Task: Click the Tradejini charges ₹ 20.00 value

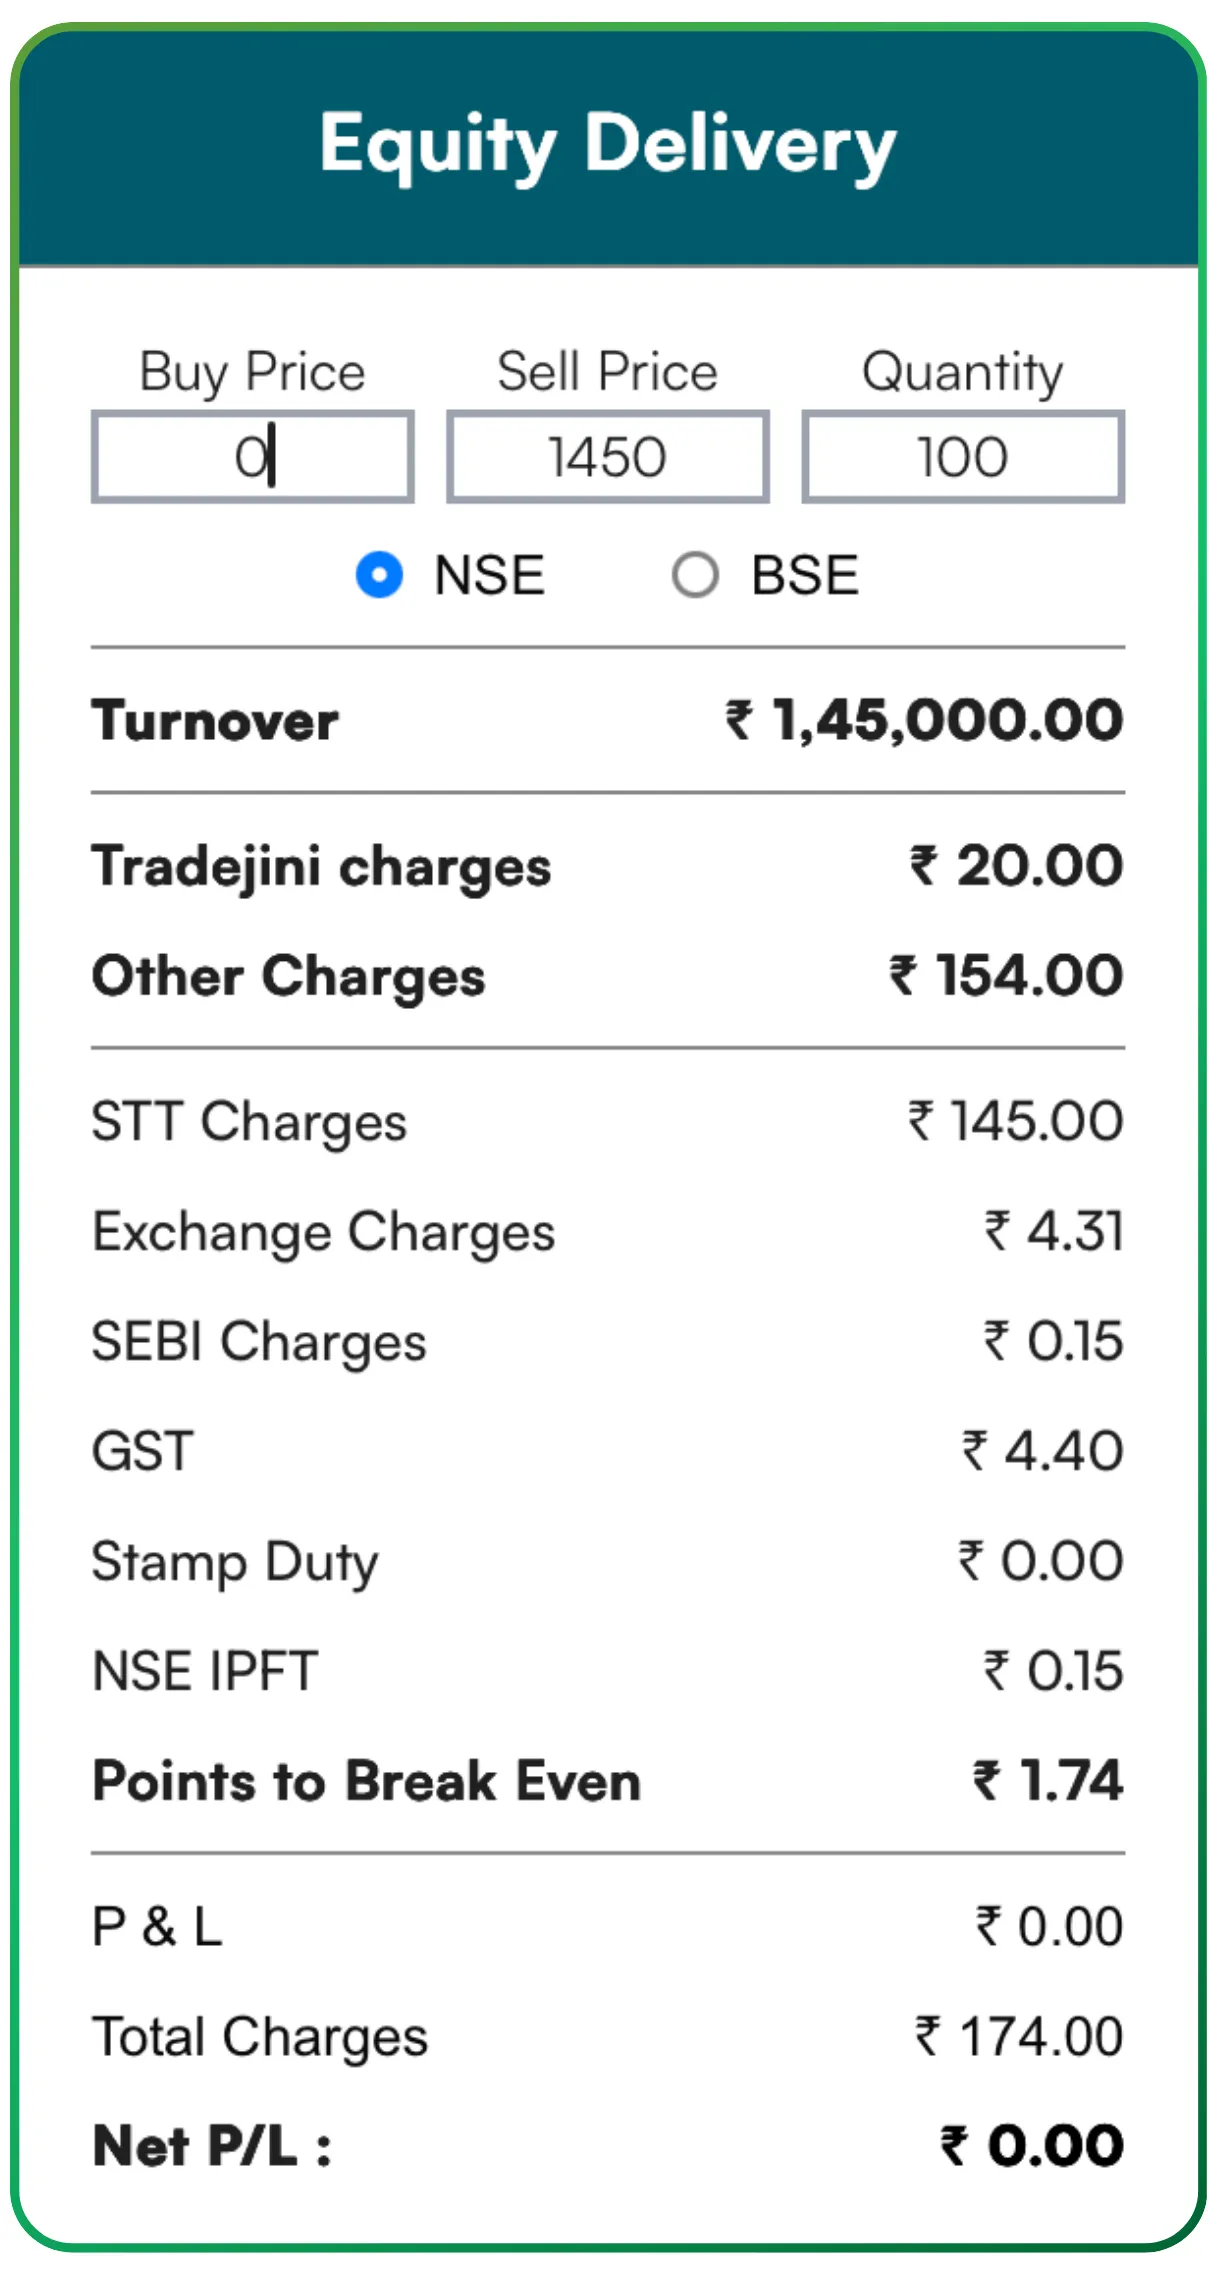Action: point(1016,866)
